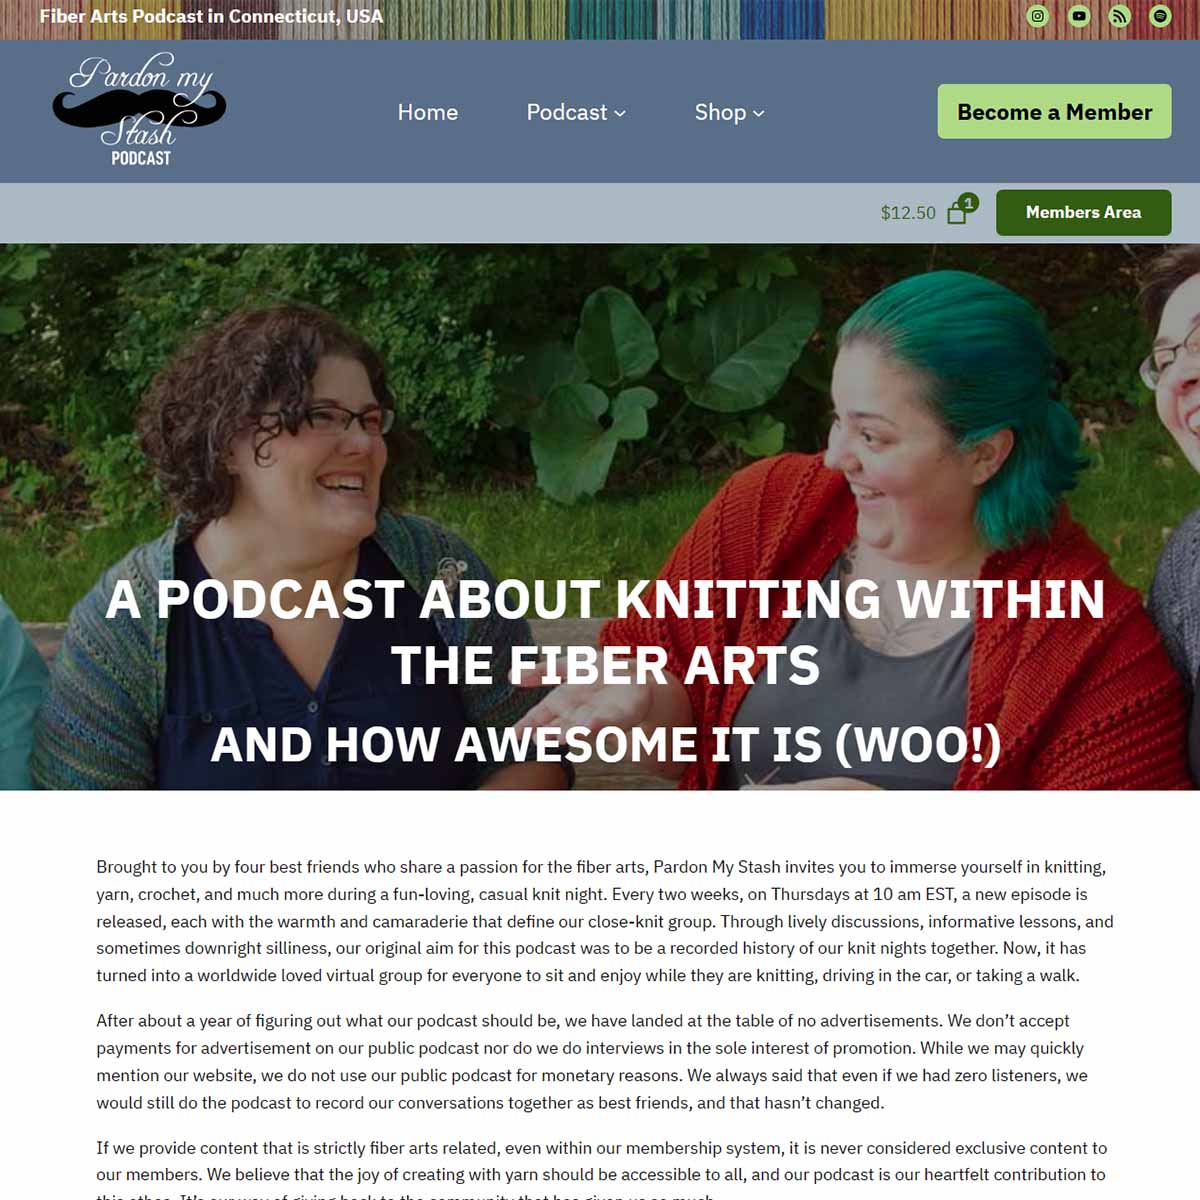This screenshot has width=1200, height=1200.
Task: Open the shopping cart bag icon
Action: pyautogui.click(x=957, y=213)
